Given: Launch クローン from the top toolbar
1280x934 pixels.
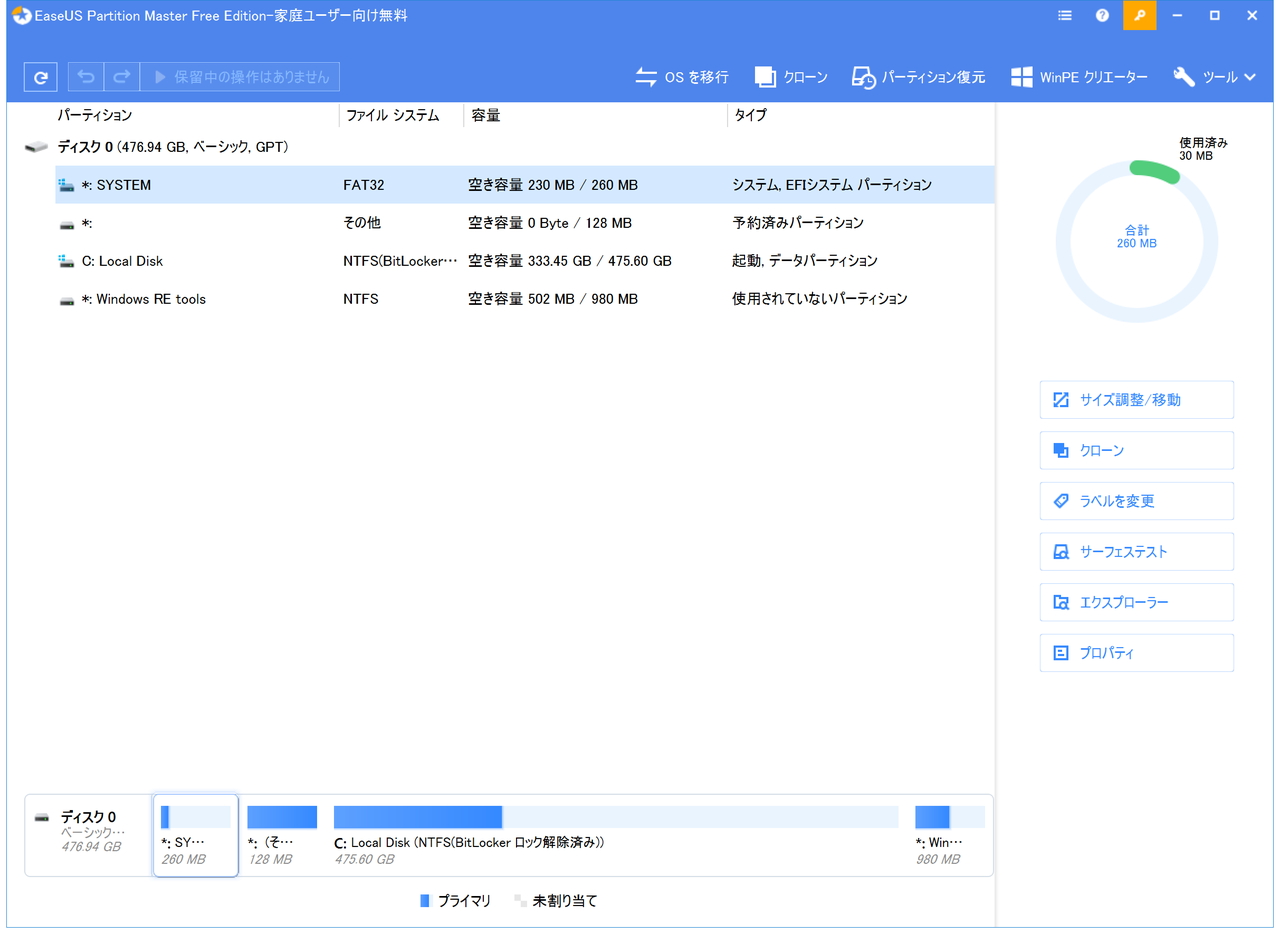Looking at the screenshot, I should pyautogui.click(x=791, y=76).
